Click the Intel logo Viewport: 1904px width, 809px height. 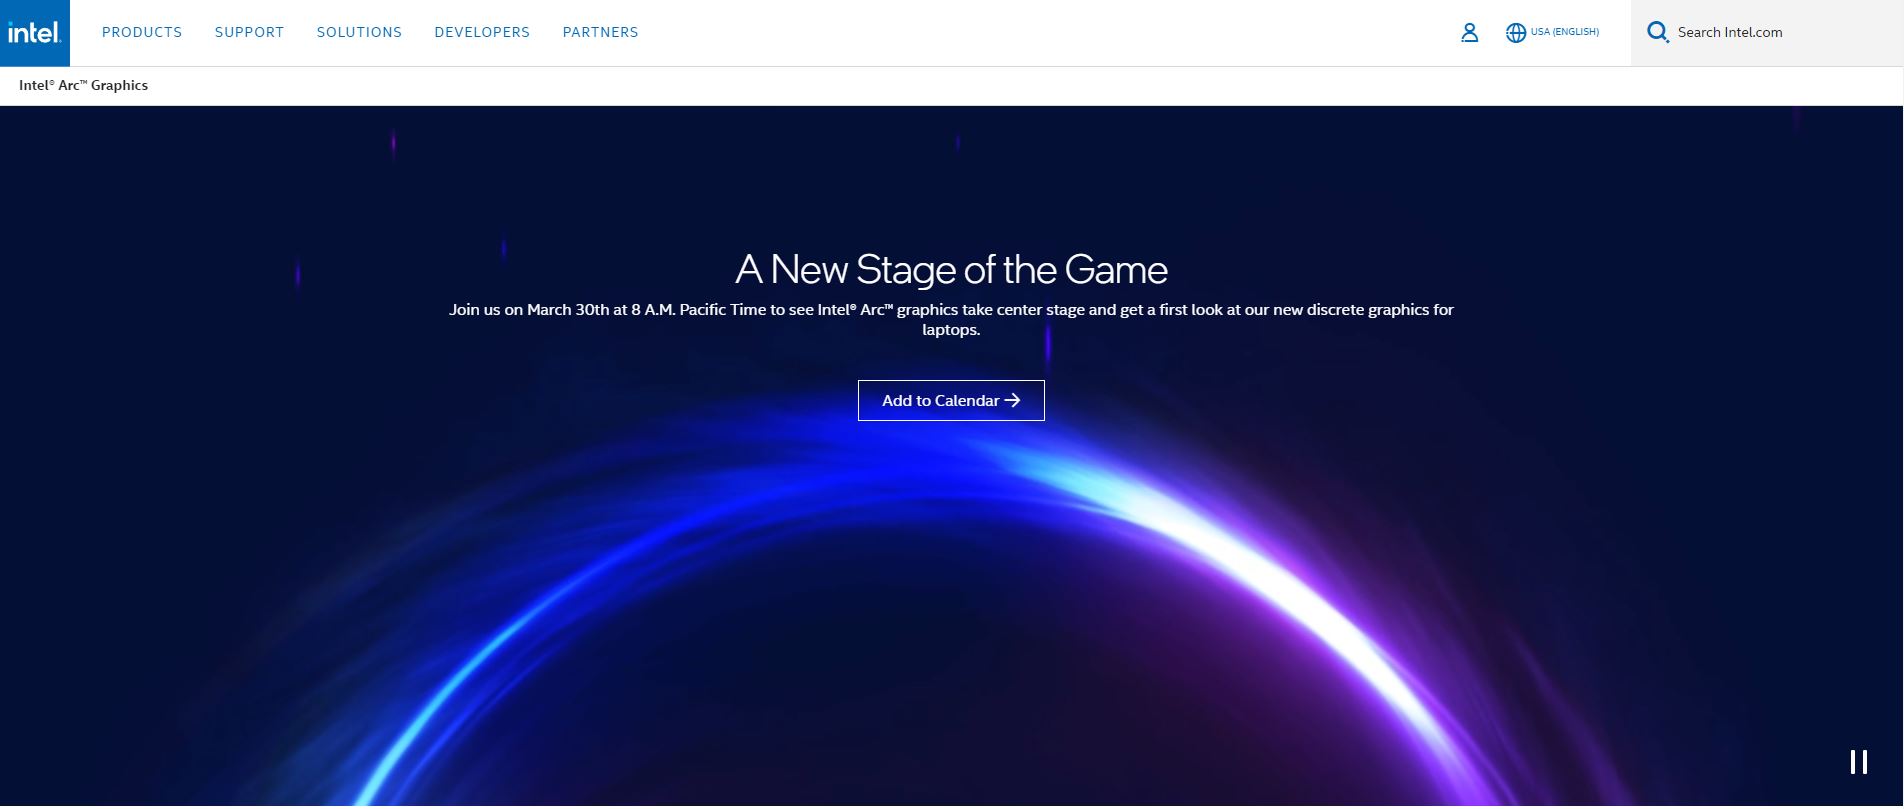click(35, 33)
